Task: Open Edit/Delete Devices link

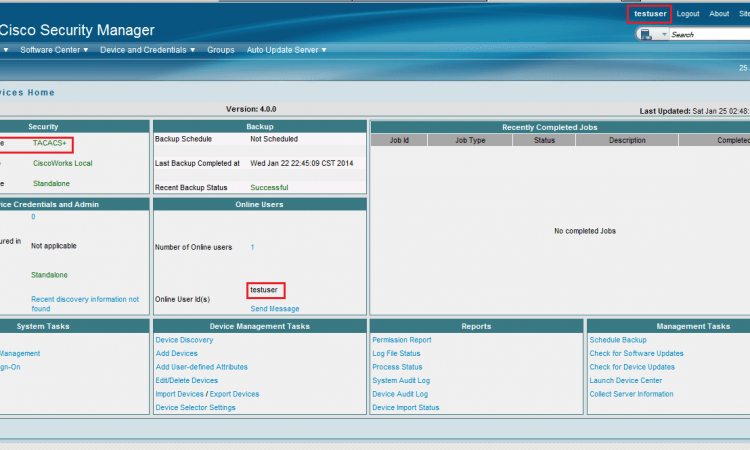Action: tap(187, 381)
